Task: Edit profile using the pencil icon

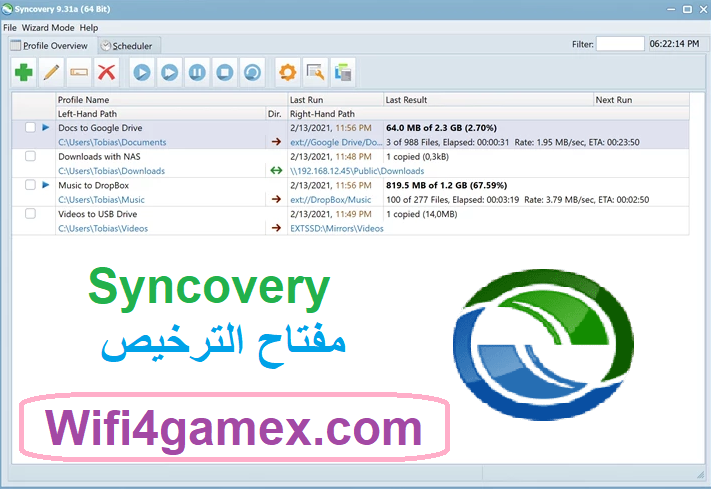Action: point(51,72)
